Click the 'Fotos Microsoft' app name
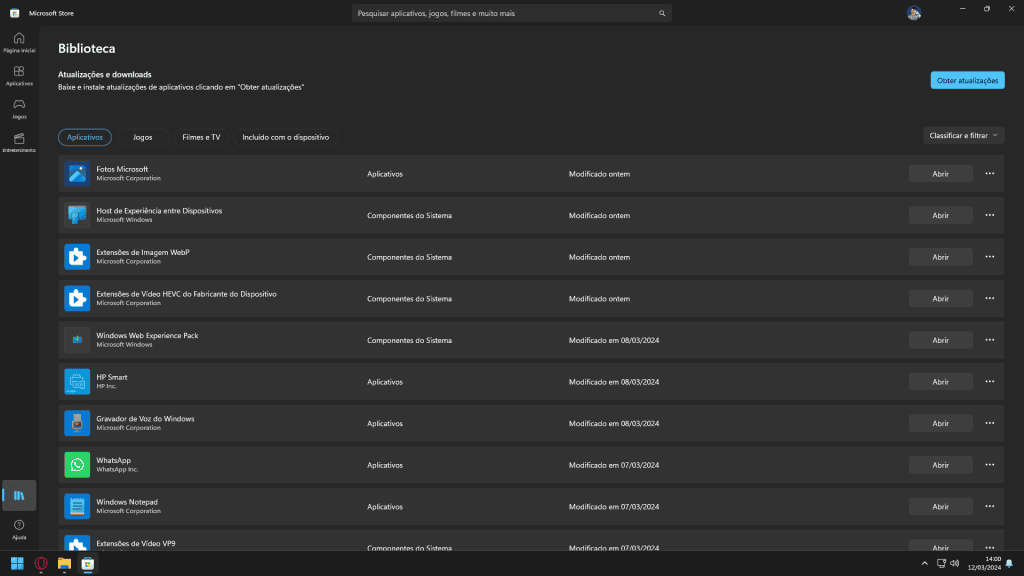Viewport: 1024px width, 576px height. pyautogui.click(x=122, y=169)
